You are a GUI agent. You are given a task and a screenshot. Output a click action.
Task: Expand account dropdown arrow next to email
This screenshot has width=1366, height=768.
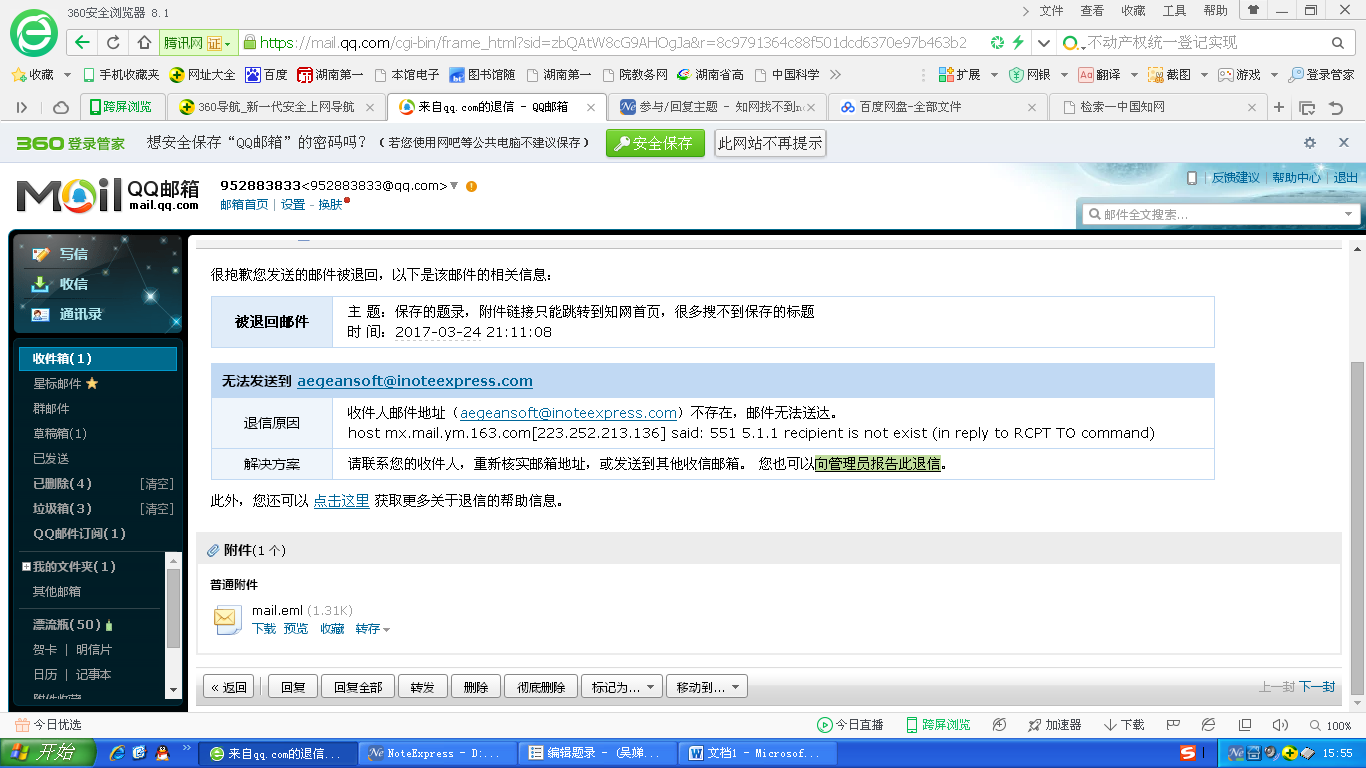tap(454, 186)
